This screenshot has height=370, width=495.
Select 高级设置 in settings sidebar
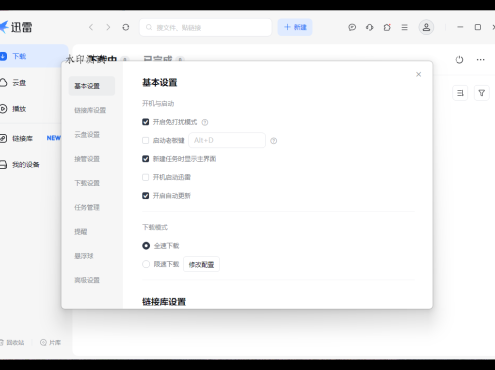(87, 280)
